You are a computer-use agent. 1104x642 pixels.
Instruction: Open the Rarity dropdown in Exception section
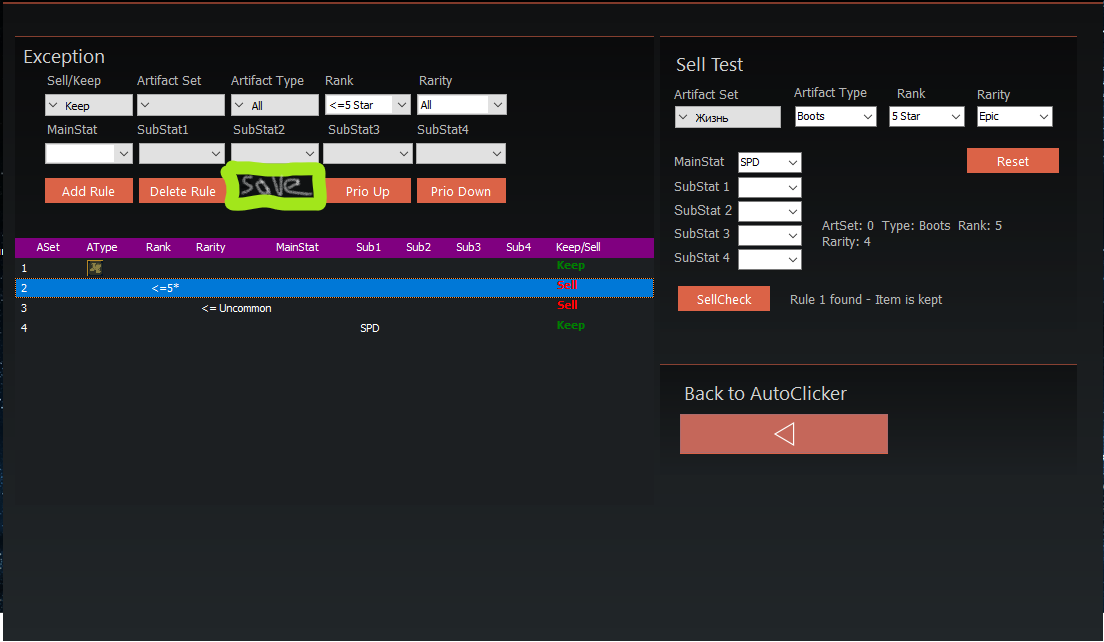(461, 104)
